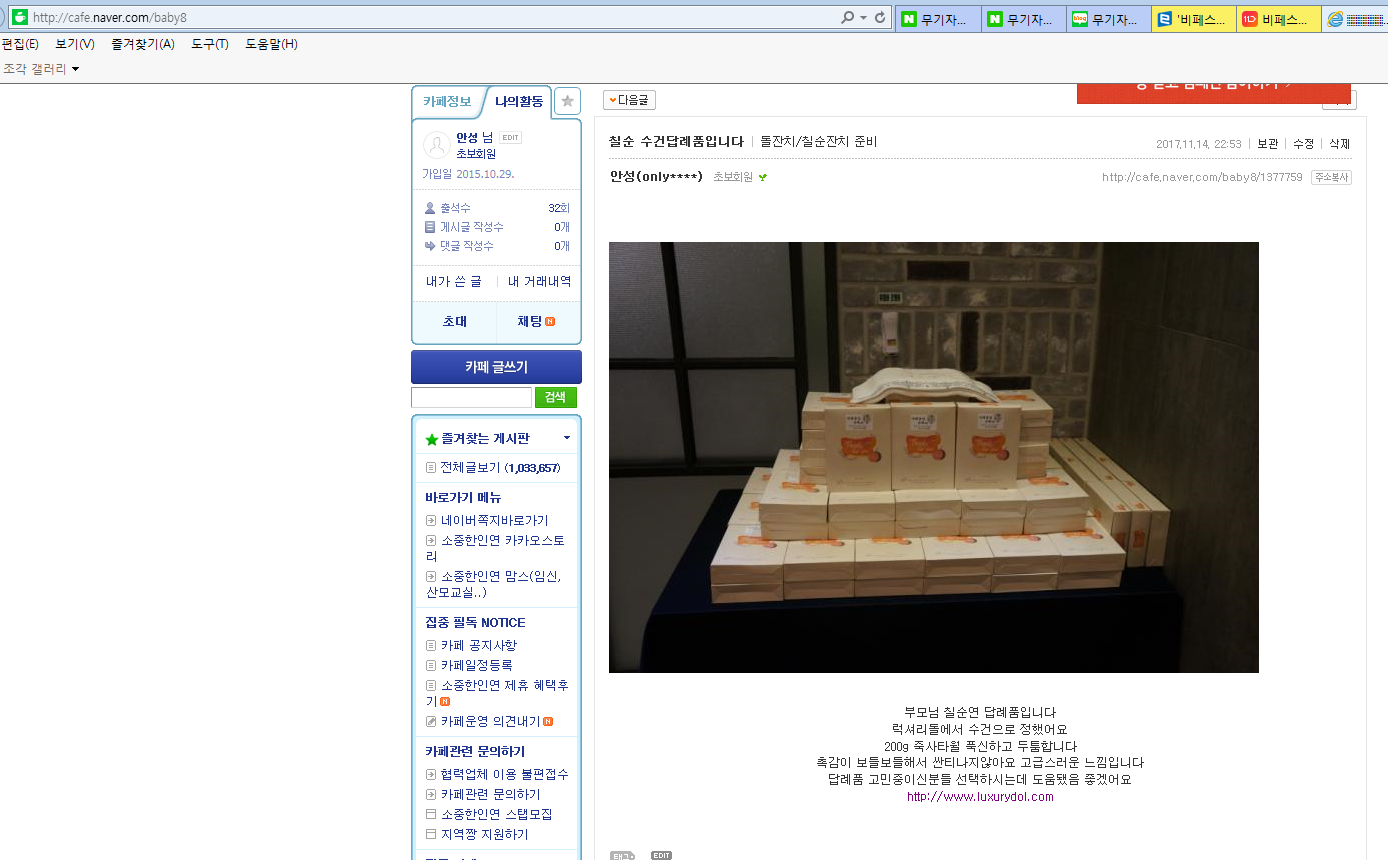
Task: Switch to the 비페스 red-icon tab
Action: pyautogui.click(x=1279, y=19)
